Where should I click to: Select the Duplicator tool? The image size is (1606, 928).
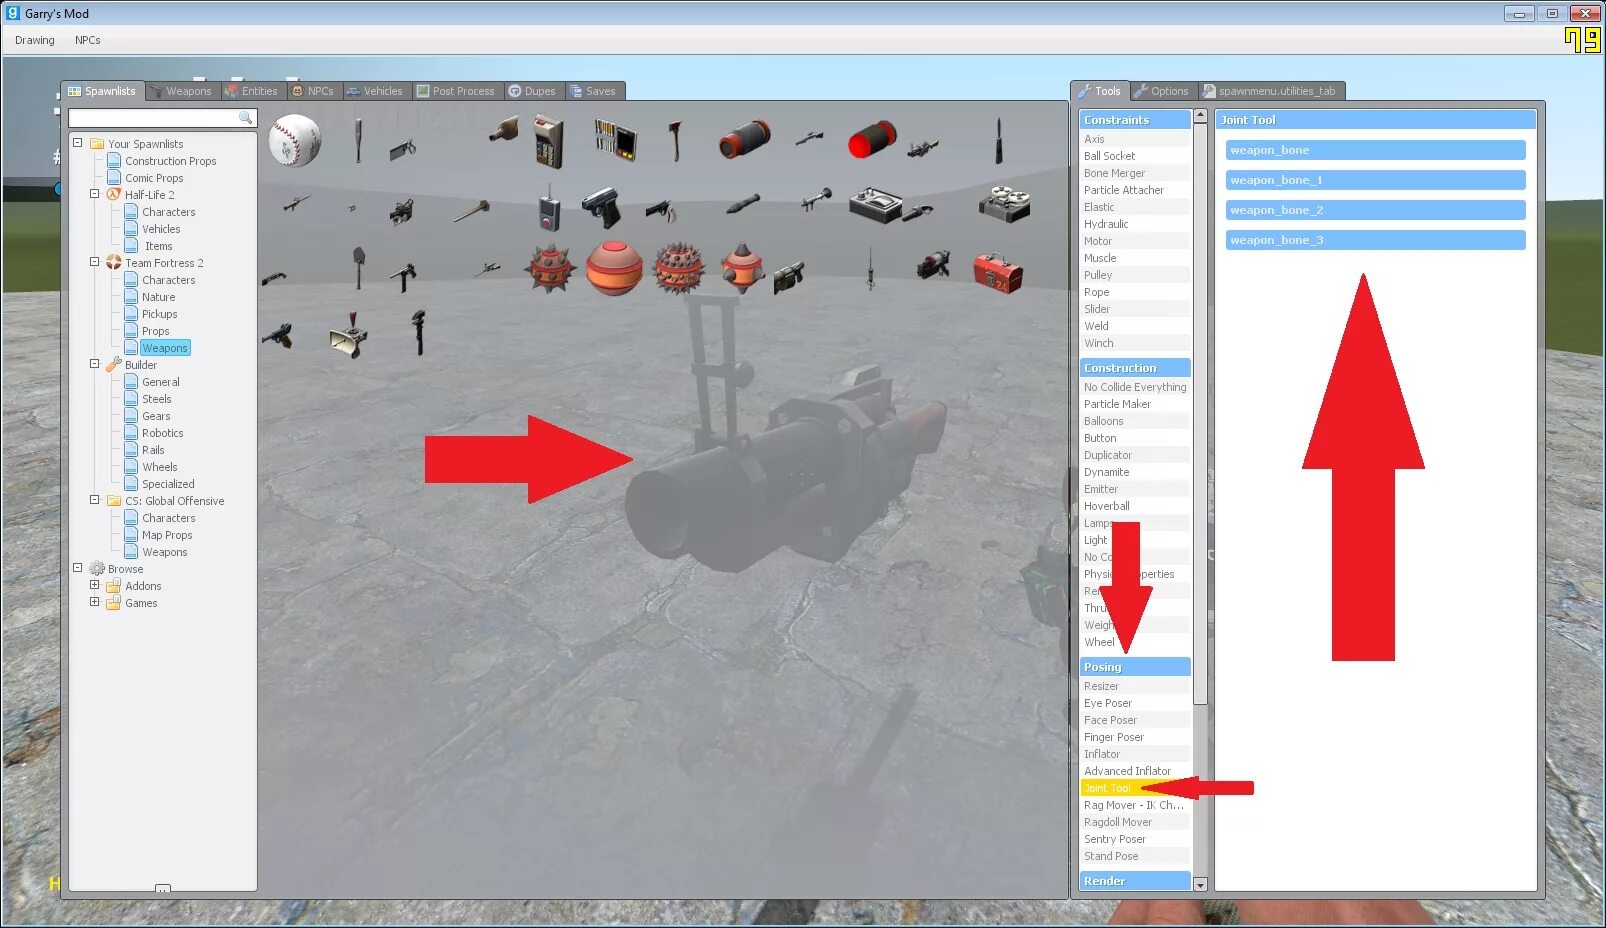point(1135,455)
